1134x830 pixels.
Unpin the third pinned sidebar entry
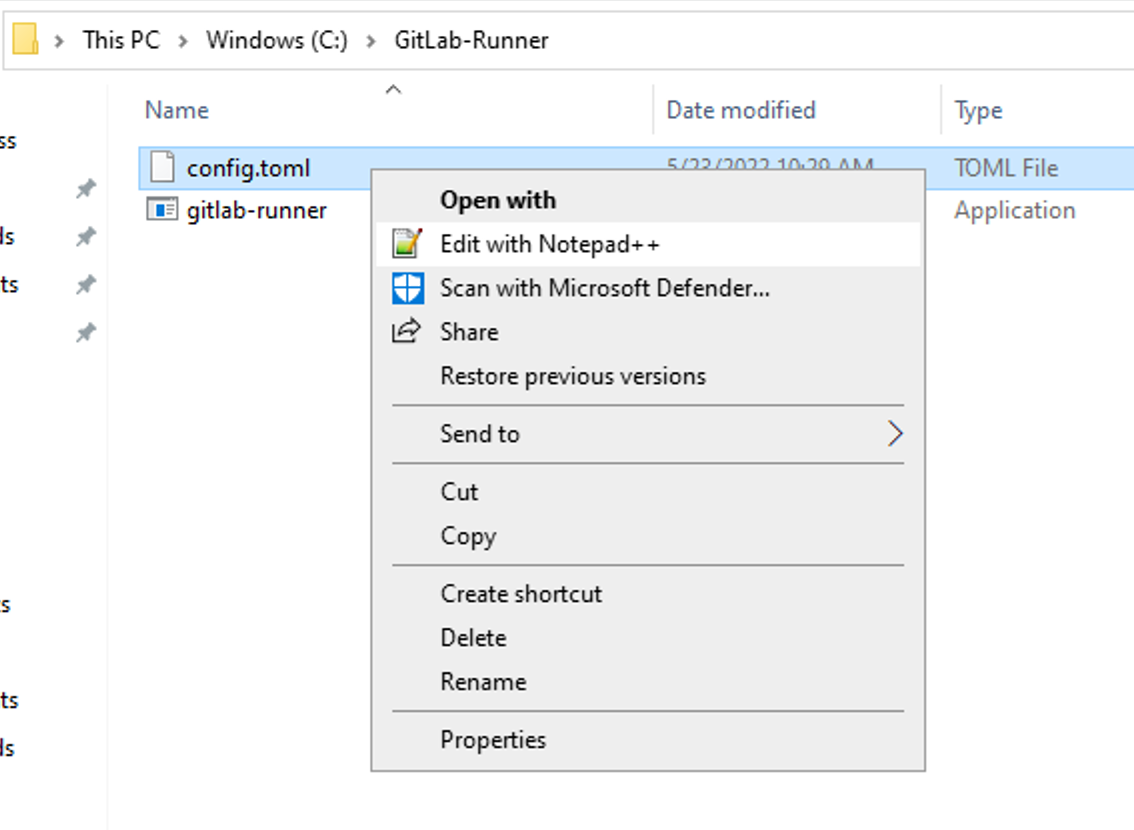click(x=86, y=284)
